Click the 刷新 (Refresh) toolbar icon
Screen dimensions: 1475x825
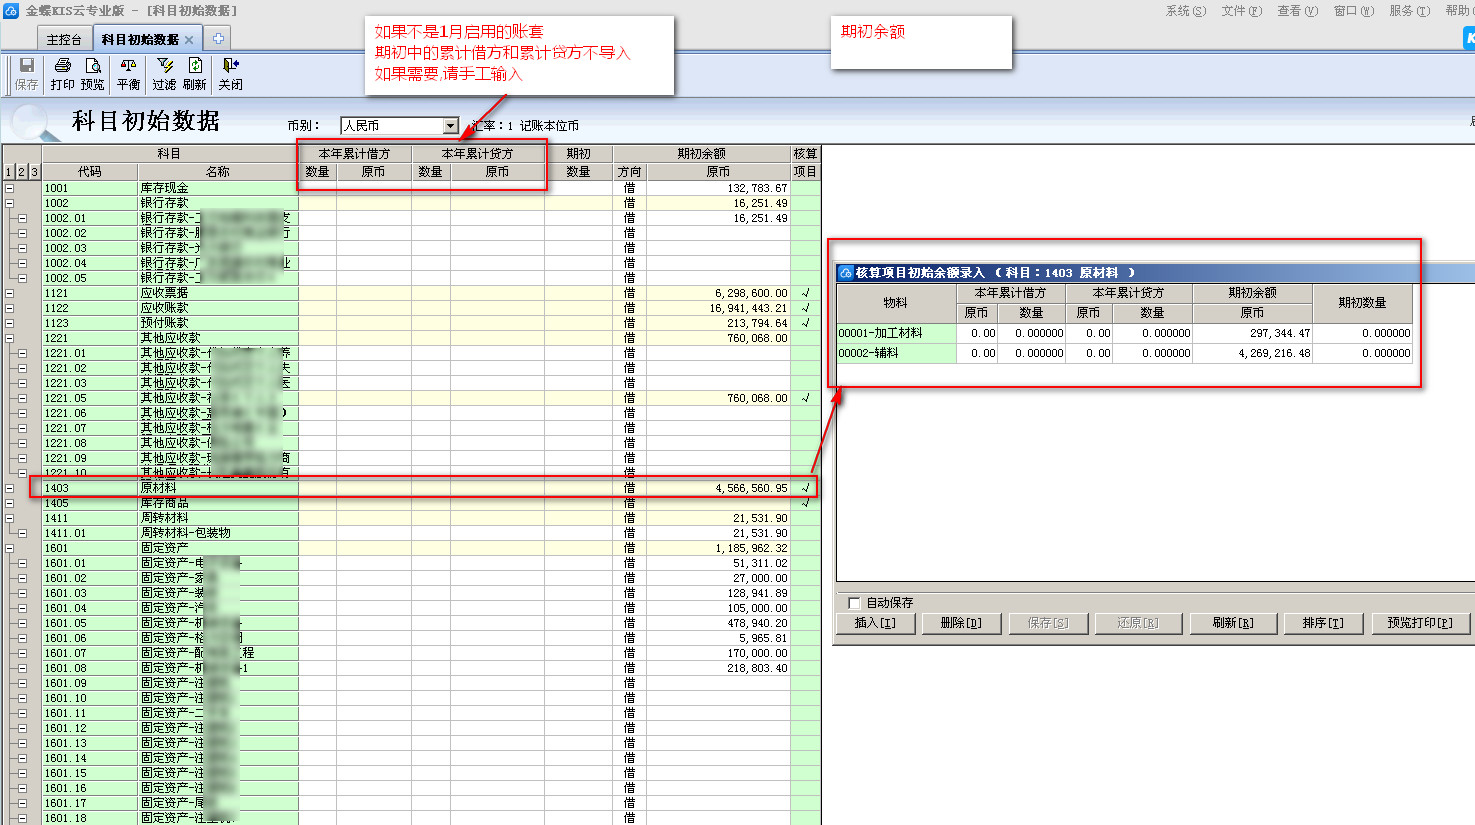[x=195, y=66]
